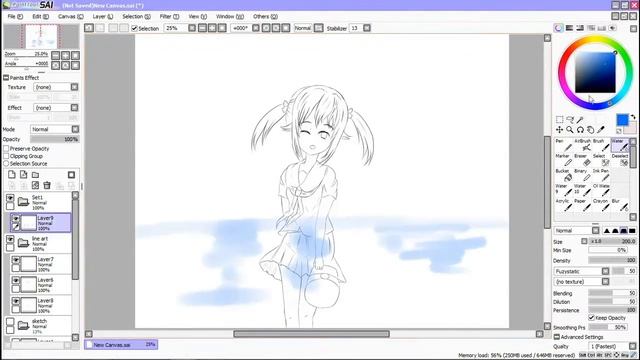
Task: Select Layer8 in layers list
Action: [x=41, y=305]
